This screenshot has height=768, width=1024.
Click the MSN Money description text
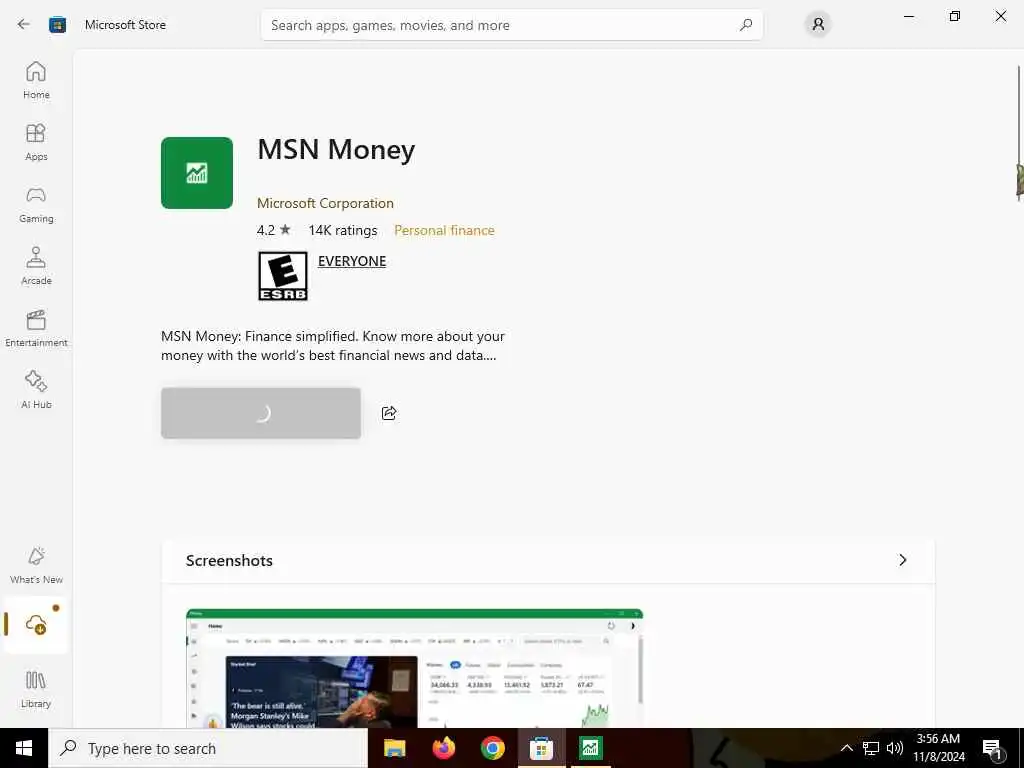coord(333,346)
